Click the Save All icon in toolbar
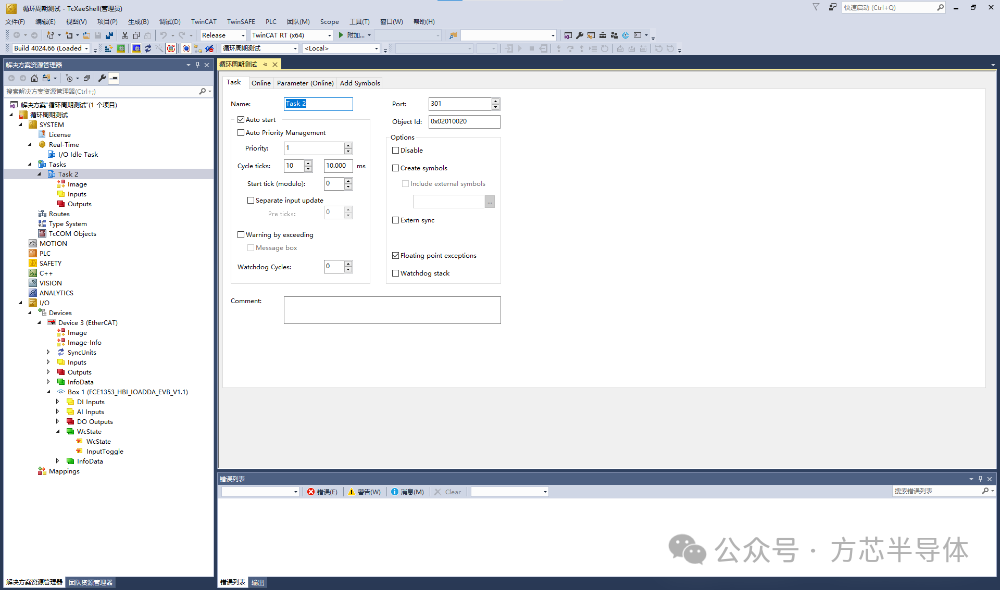The height and width of the screenshot is (590, 1000). (x=109, y=35)
